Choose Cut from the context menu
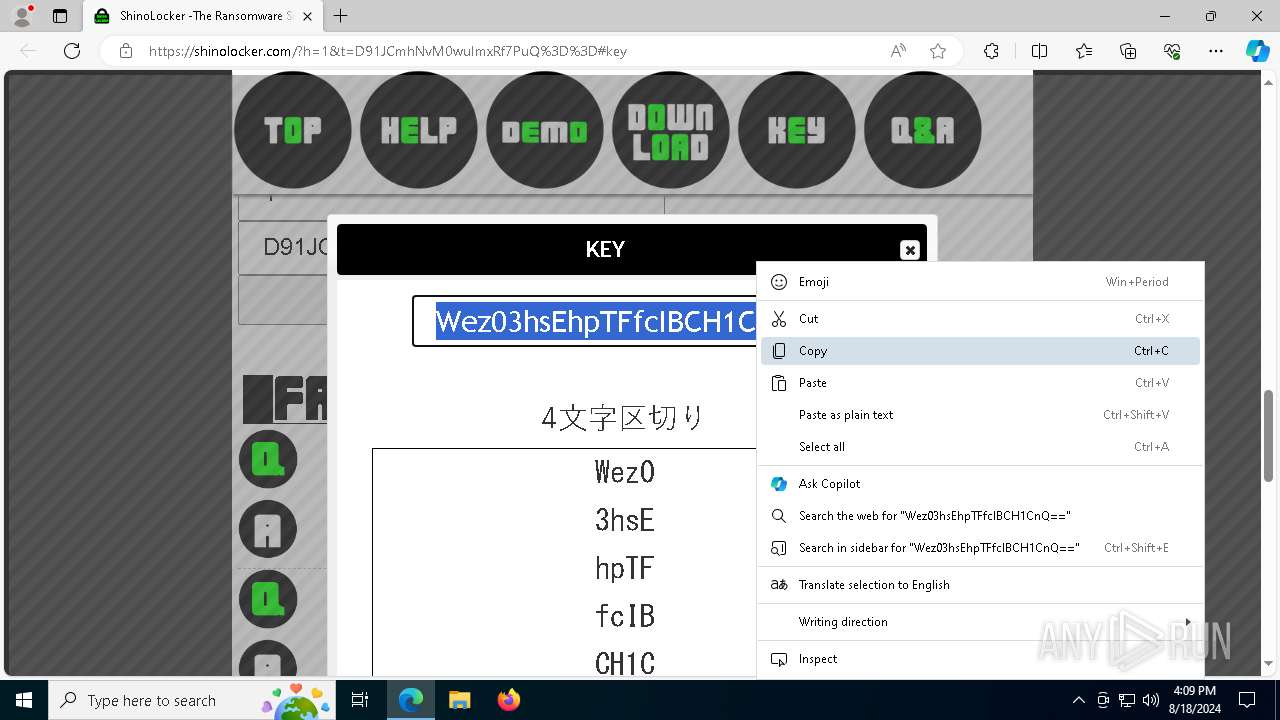This screenshot has width=1280, height=720. [980, 319]
